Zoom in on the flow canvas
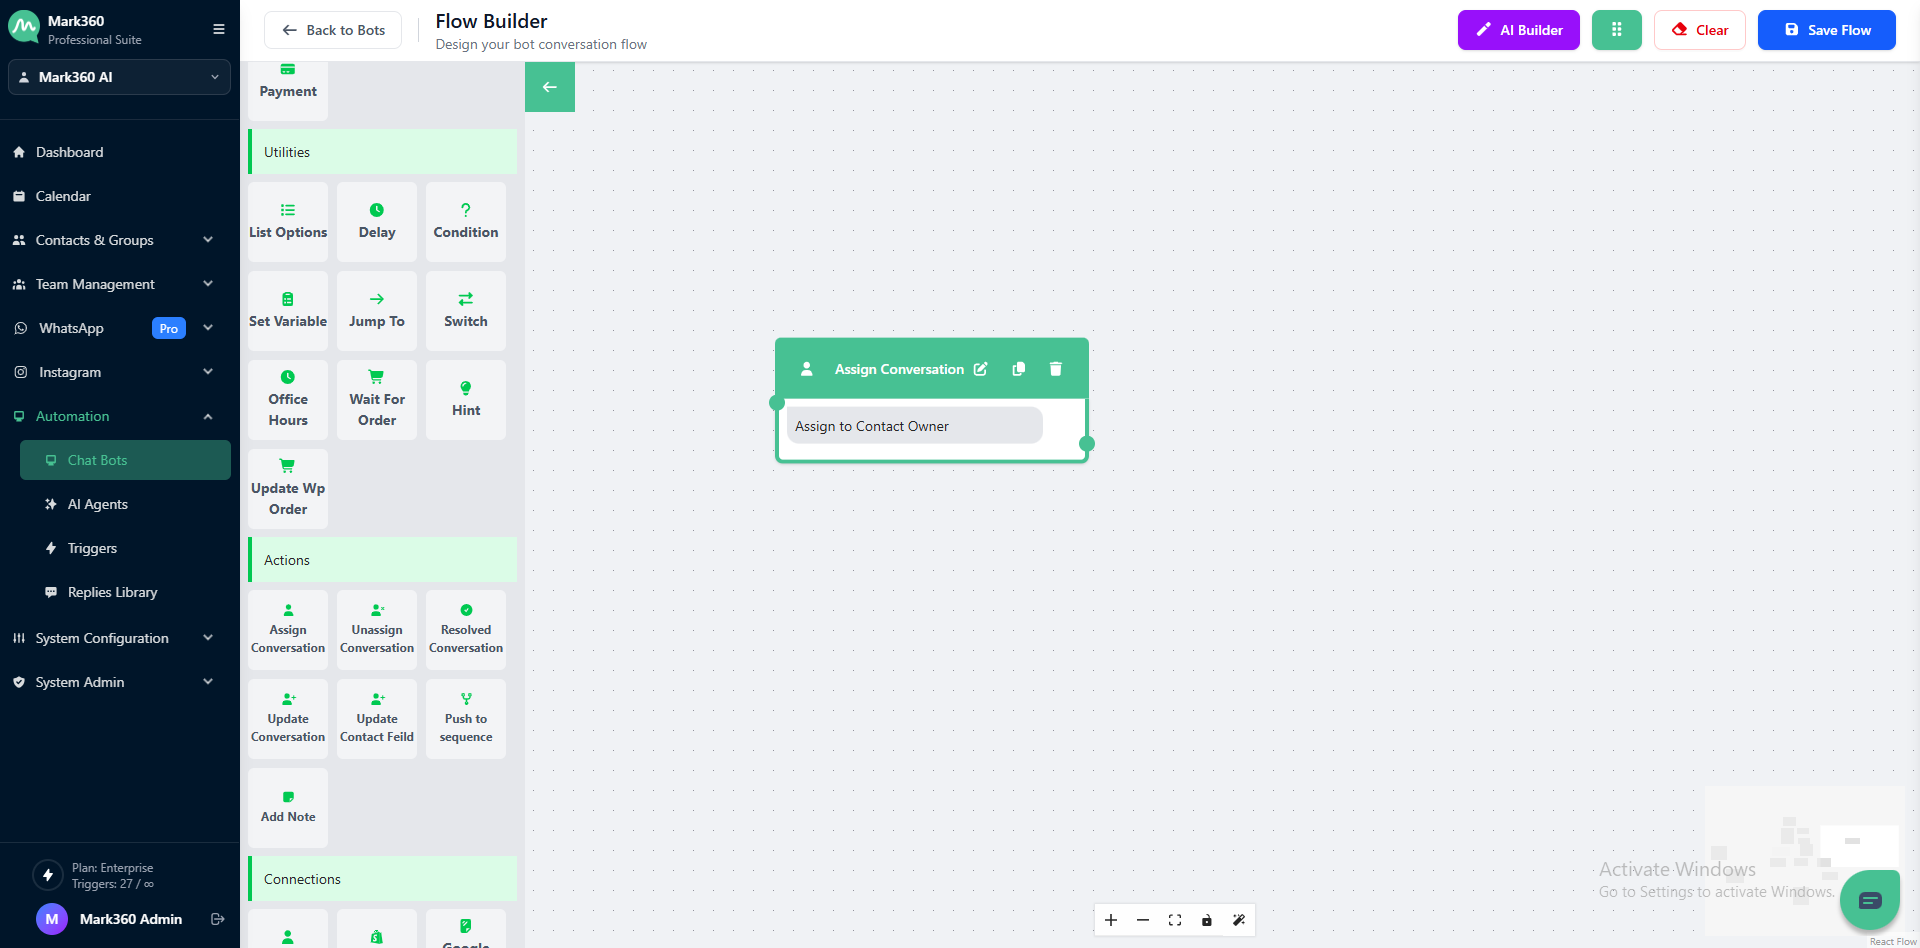The width and height of the screenshot is (1920, 948). [x=1111, y=920]
